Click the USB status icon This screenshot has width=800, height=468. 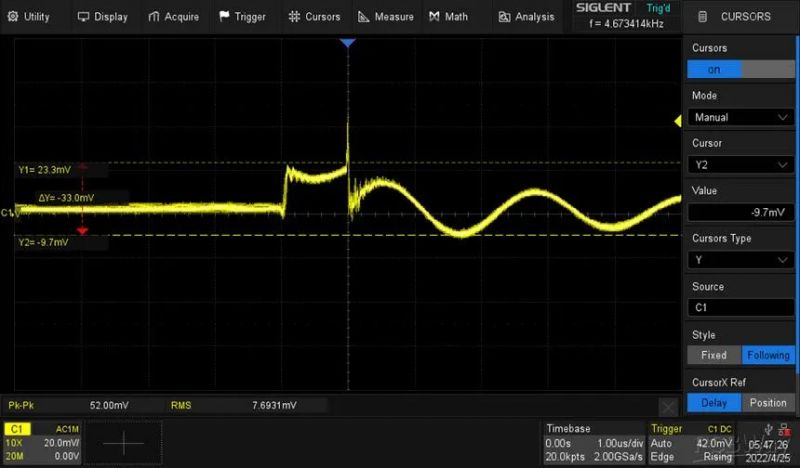[x=768, y=430]
